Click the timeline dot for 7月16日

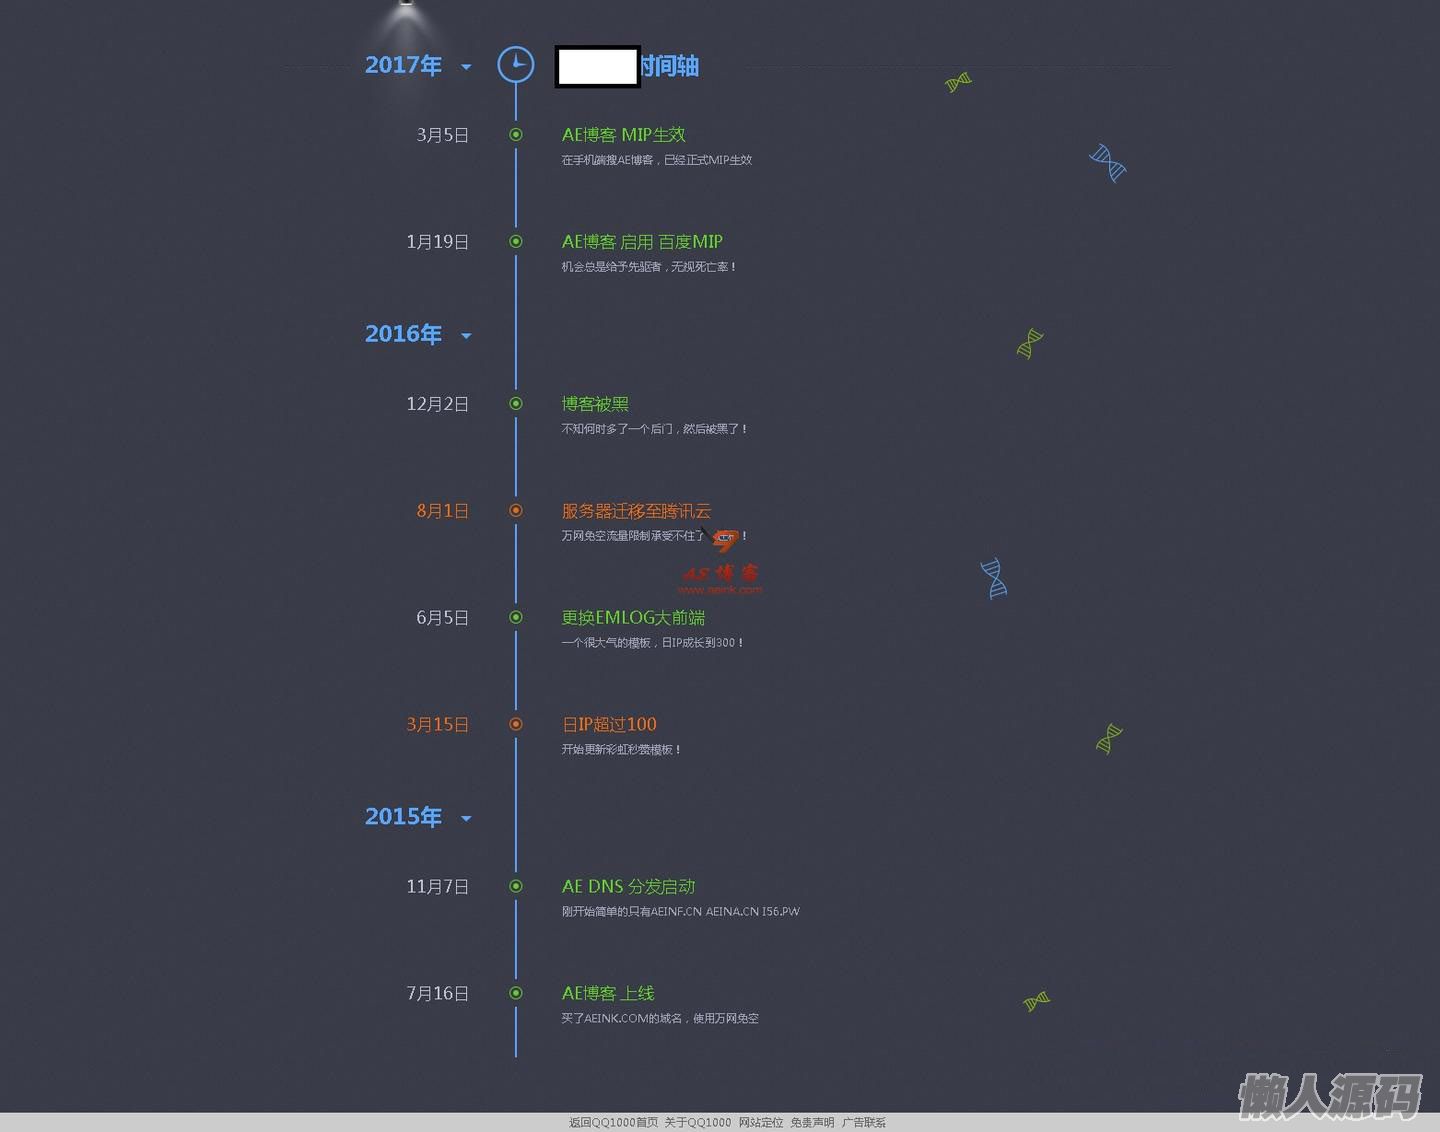point(516,994)
